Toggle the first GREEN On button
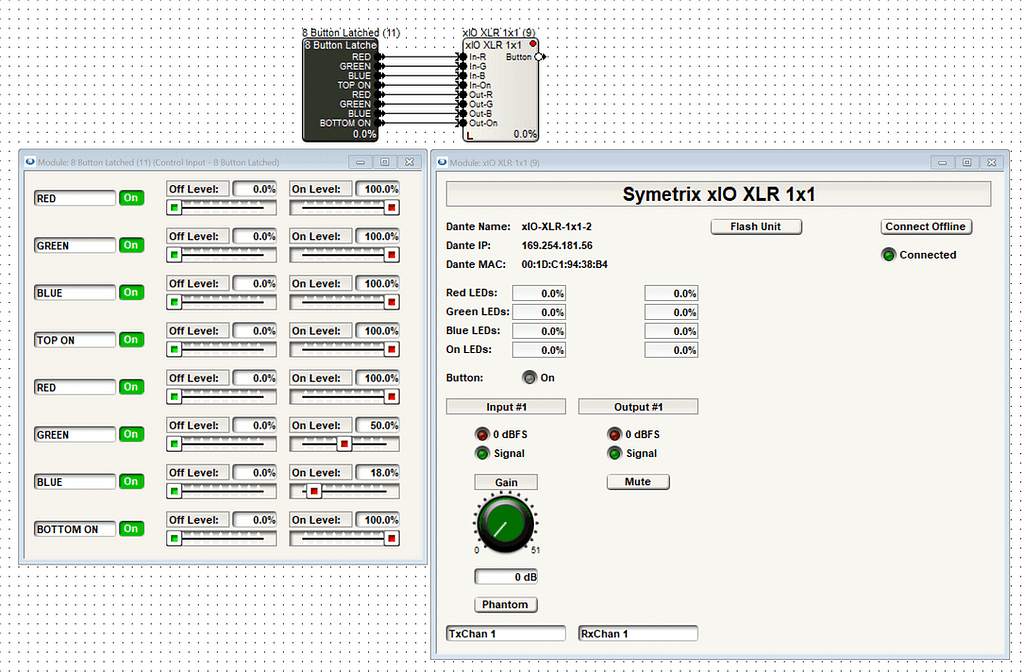 pos(131,245)
